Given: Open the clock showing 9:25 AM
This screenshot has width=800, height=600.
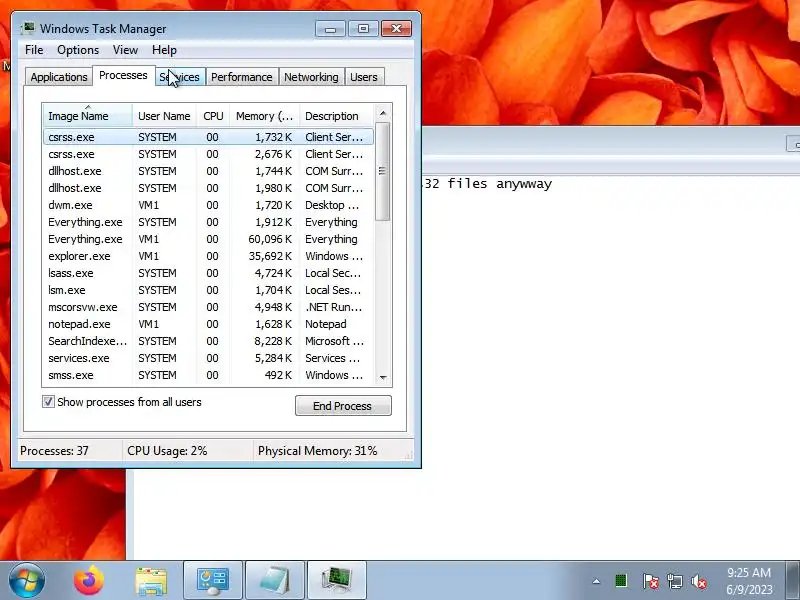Looking at the screenshot, I should tap(748, 581).
